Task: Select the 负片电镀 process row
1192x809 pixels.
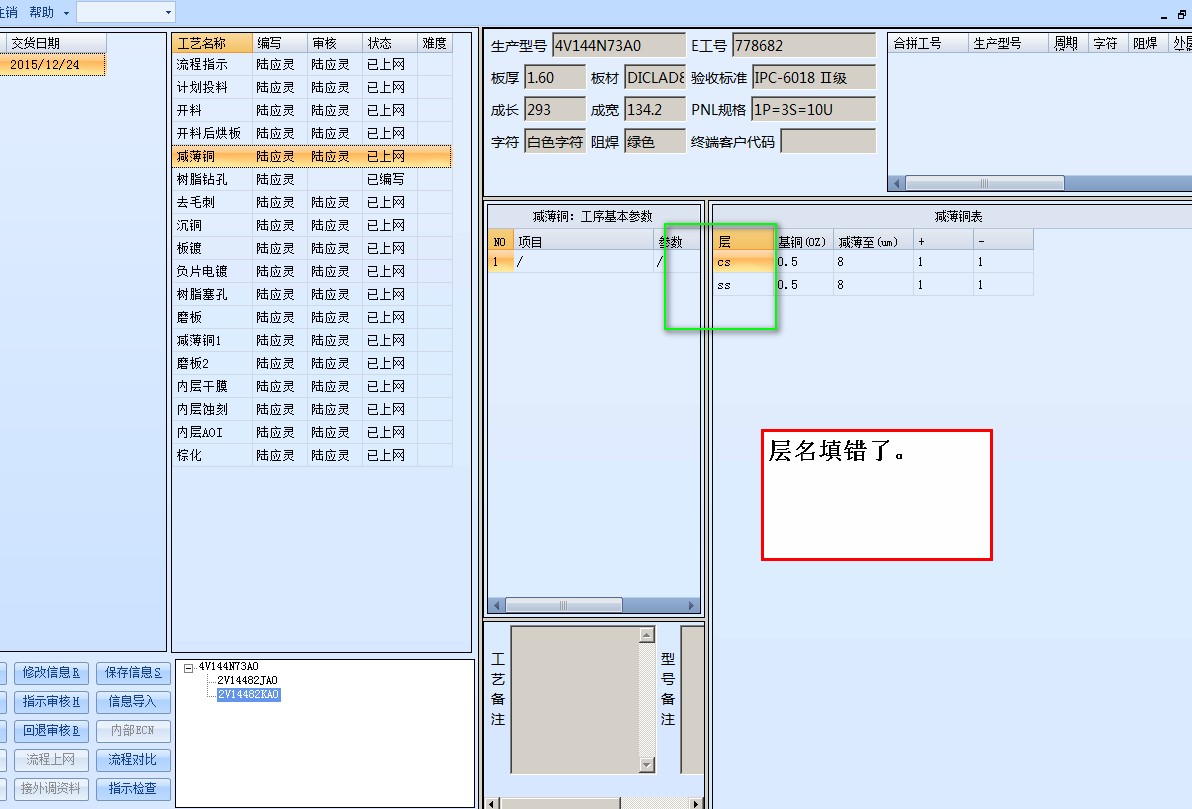Action: pyautogui.click(x=312, y=271)
